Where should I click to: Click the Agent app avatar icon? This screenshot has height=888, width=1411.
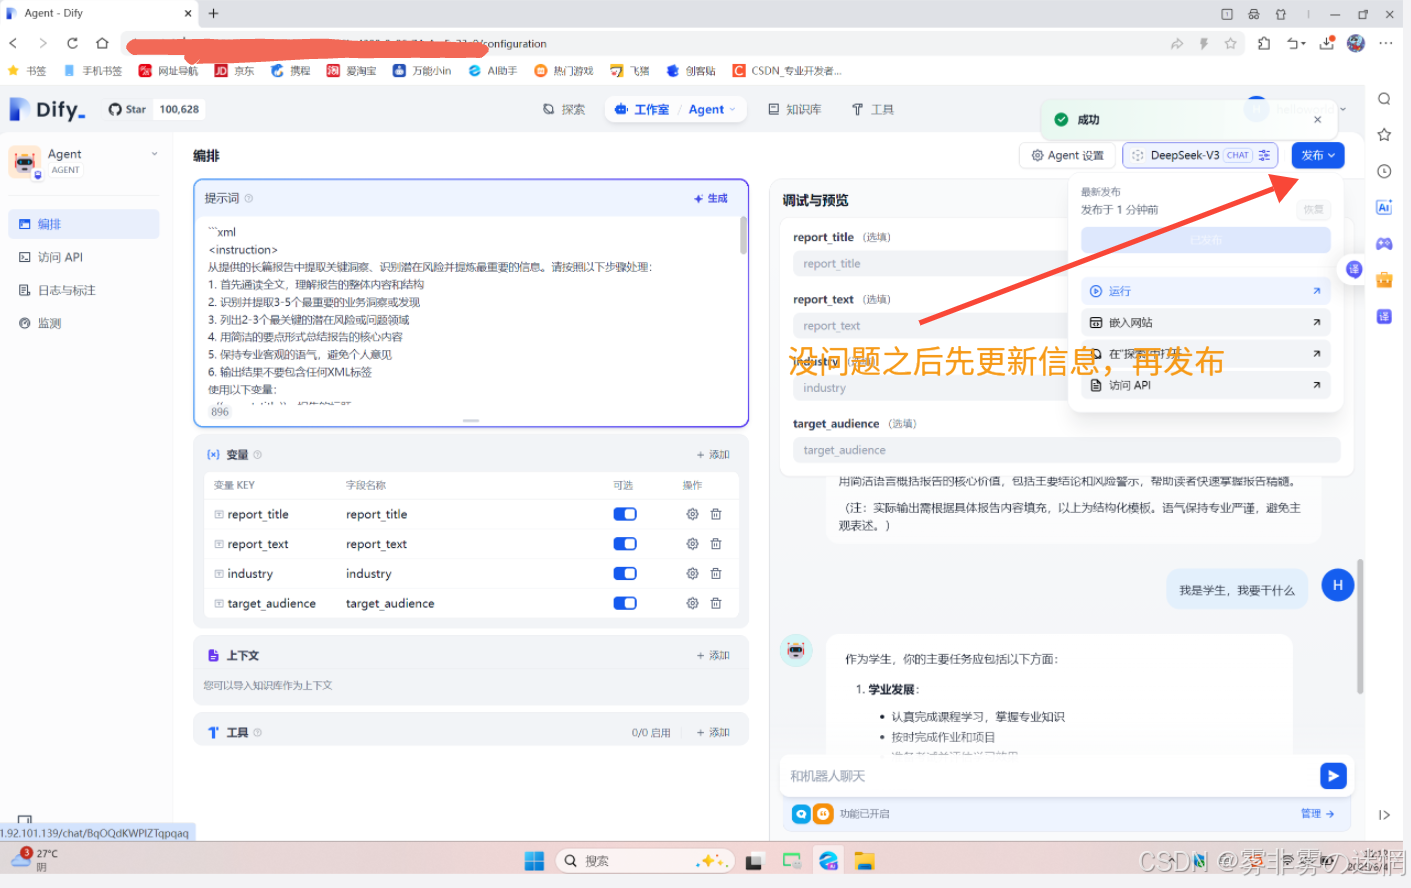(x=24, y=162)
